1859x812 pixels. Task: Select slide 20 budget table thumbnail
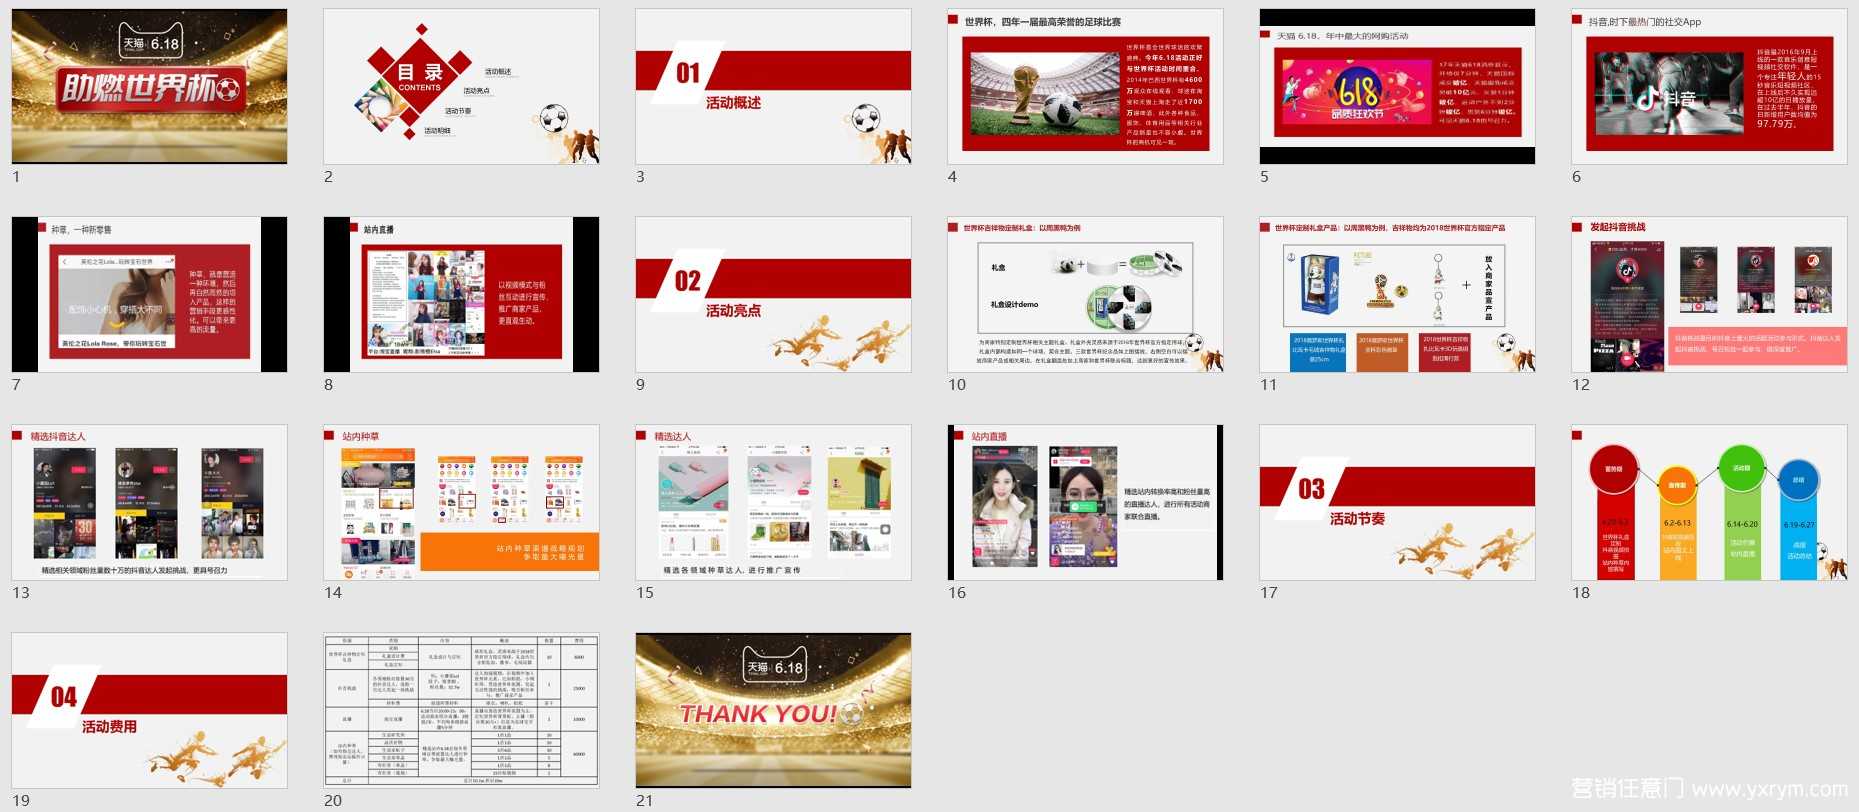coord(461,710)
